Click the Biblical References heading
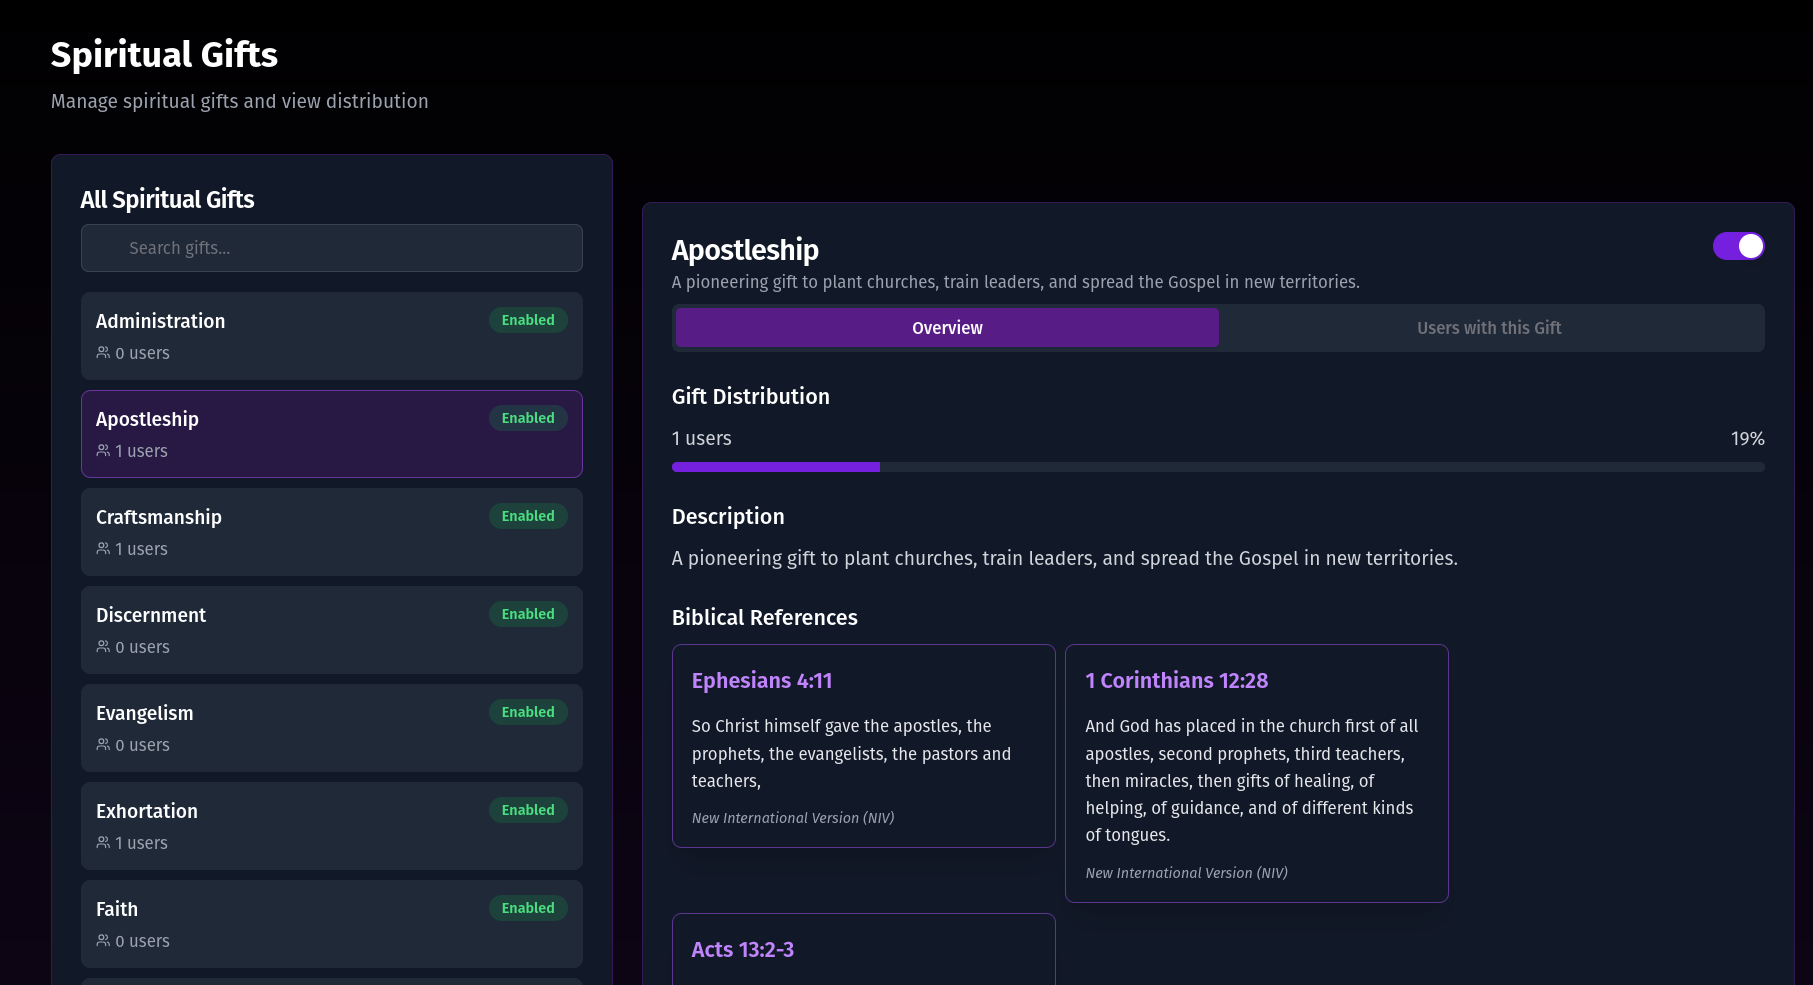Screen dimensions: 1813x985 (x=765, y=618)
